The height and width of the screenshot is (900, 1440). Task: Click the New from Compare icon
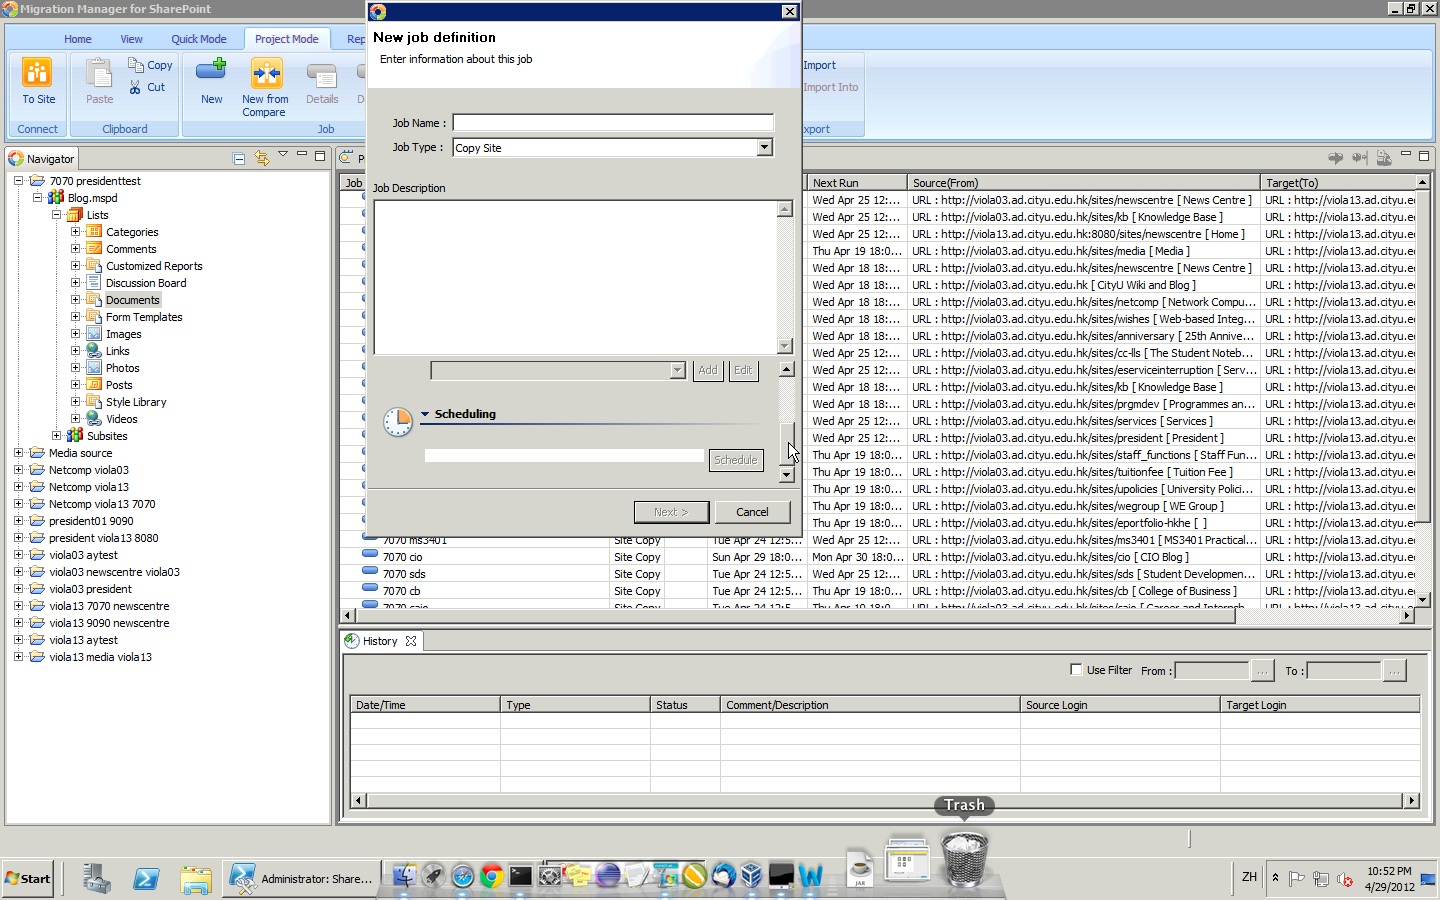coord(266,73)
